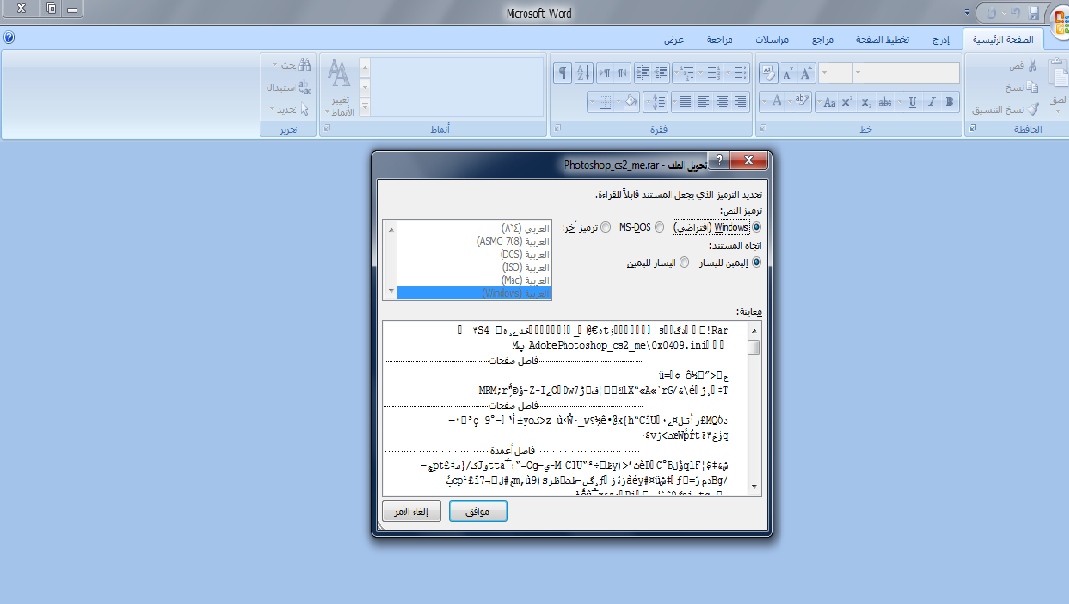Choose left-to-right (اليسار لليمين) document direction
The image size is (1069, 604).
[684, 262]
